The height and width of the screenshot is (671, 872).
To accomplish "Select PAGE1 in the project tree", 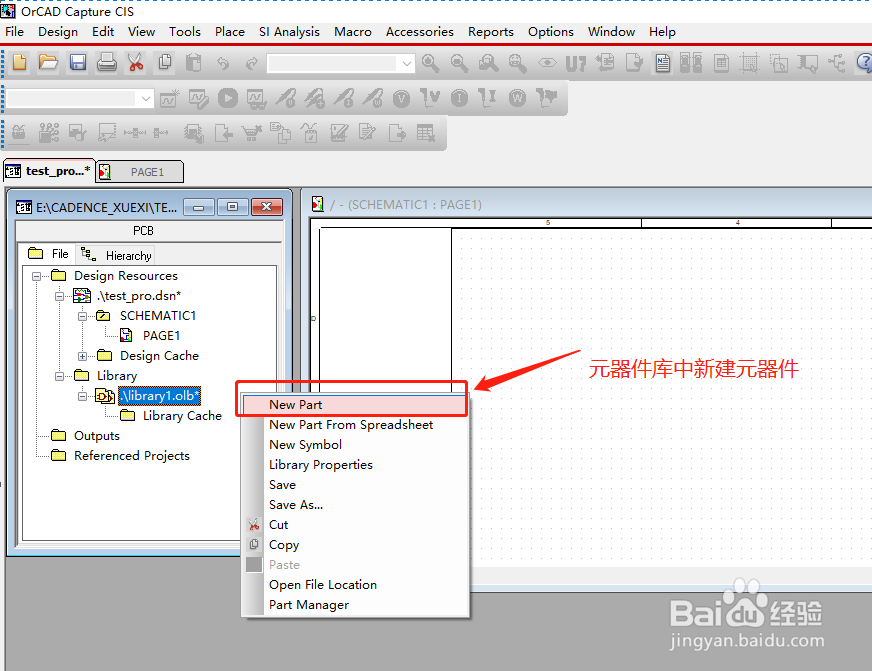I will [x=161, y=336].
